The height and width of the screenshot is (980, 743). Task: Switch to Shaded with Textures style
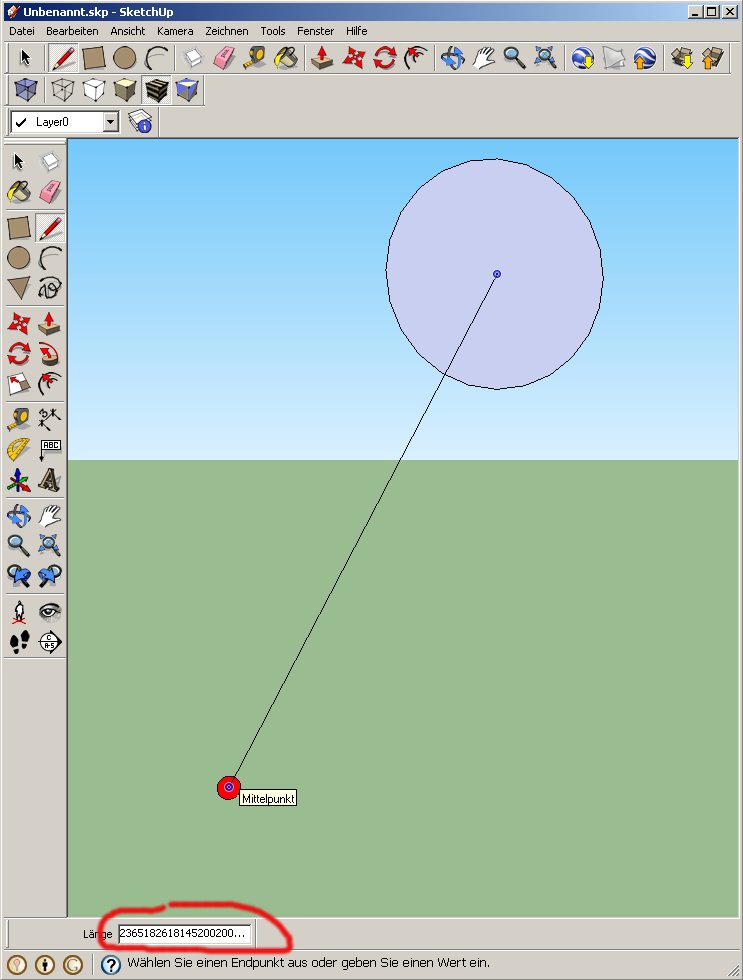click(156, 91)
